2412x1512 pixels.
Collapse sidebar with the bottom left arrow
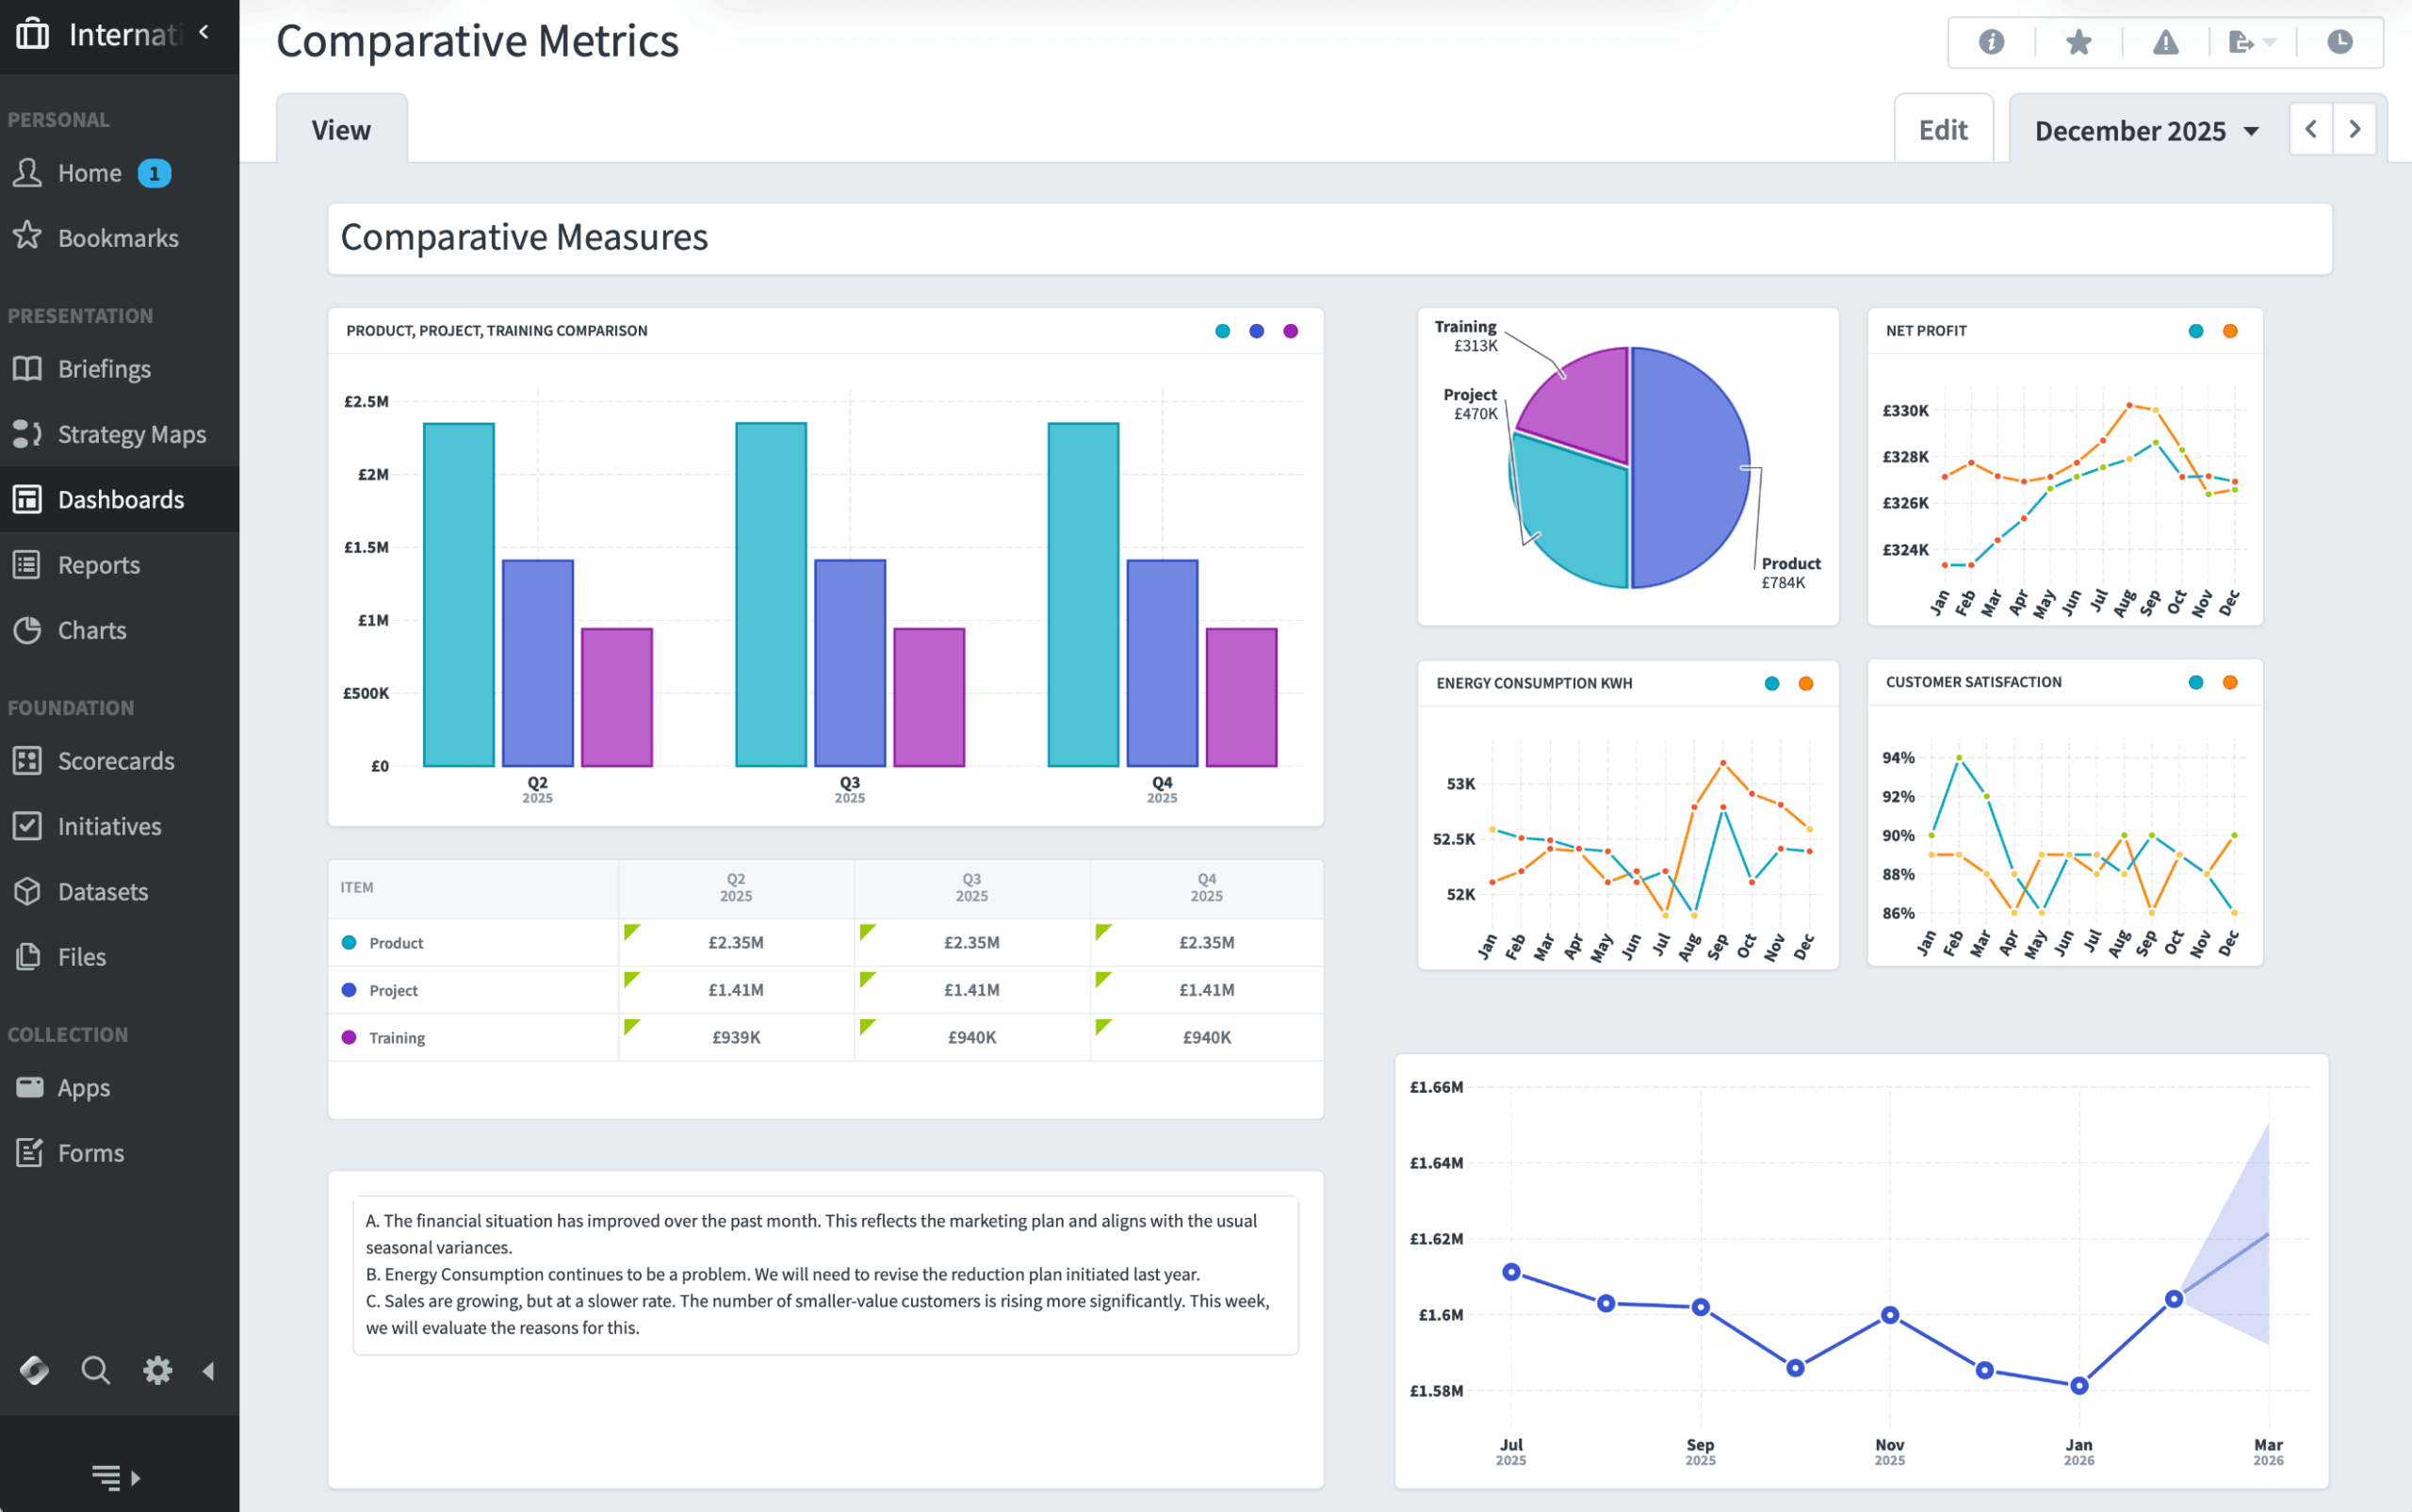click(x=208, y=1371)
